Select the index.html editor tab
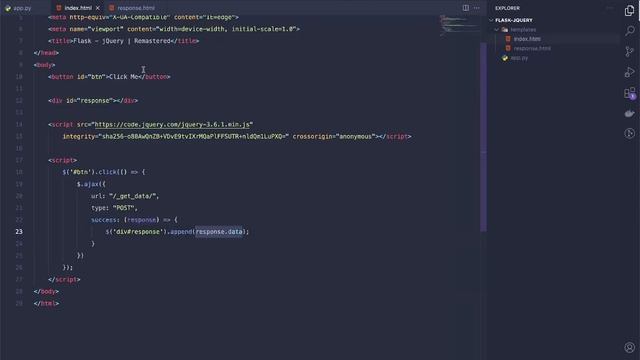 click(78, 8)
